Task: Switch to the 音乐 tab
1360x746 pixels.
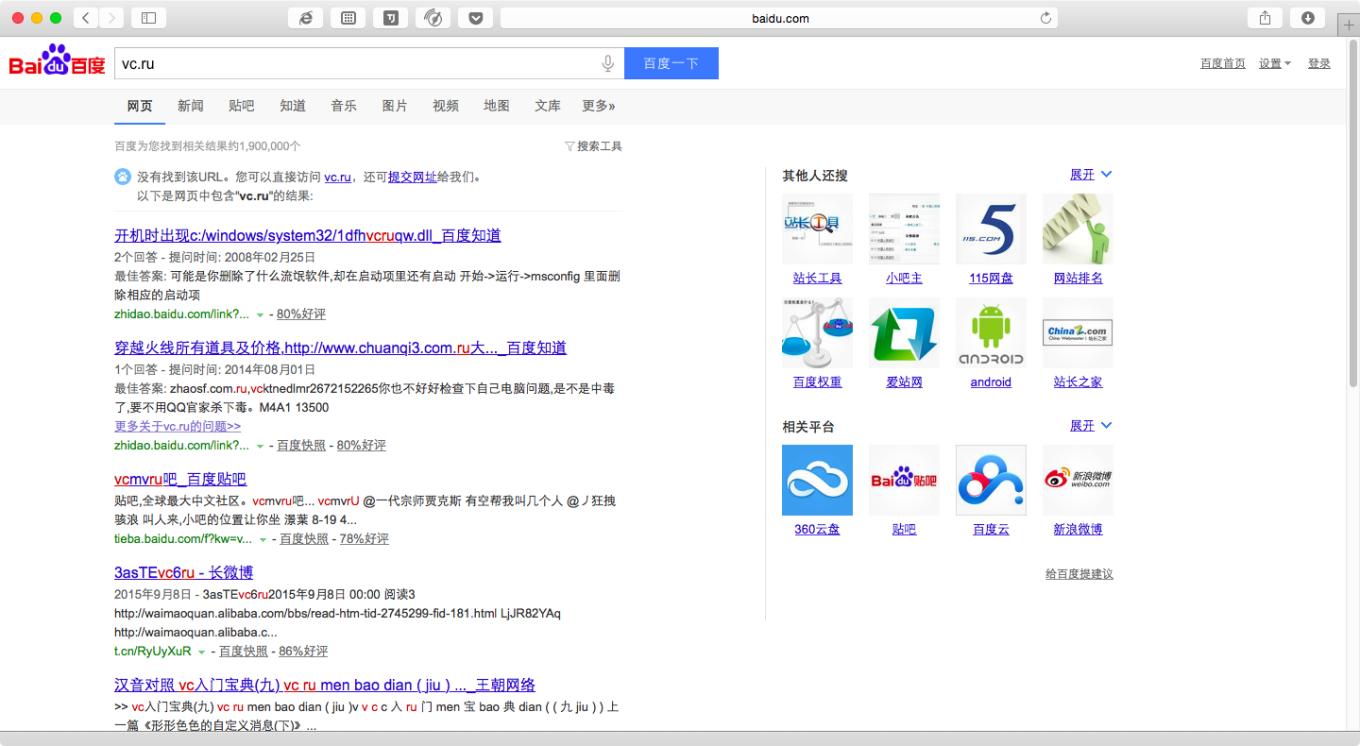Action: coord(344,106)
